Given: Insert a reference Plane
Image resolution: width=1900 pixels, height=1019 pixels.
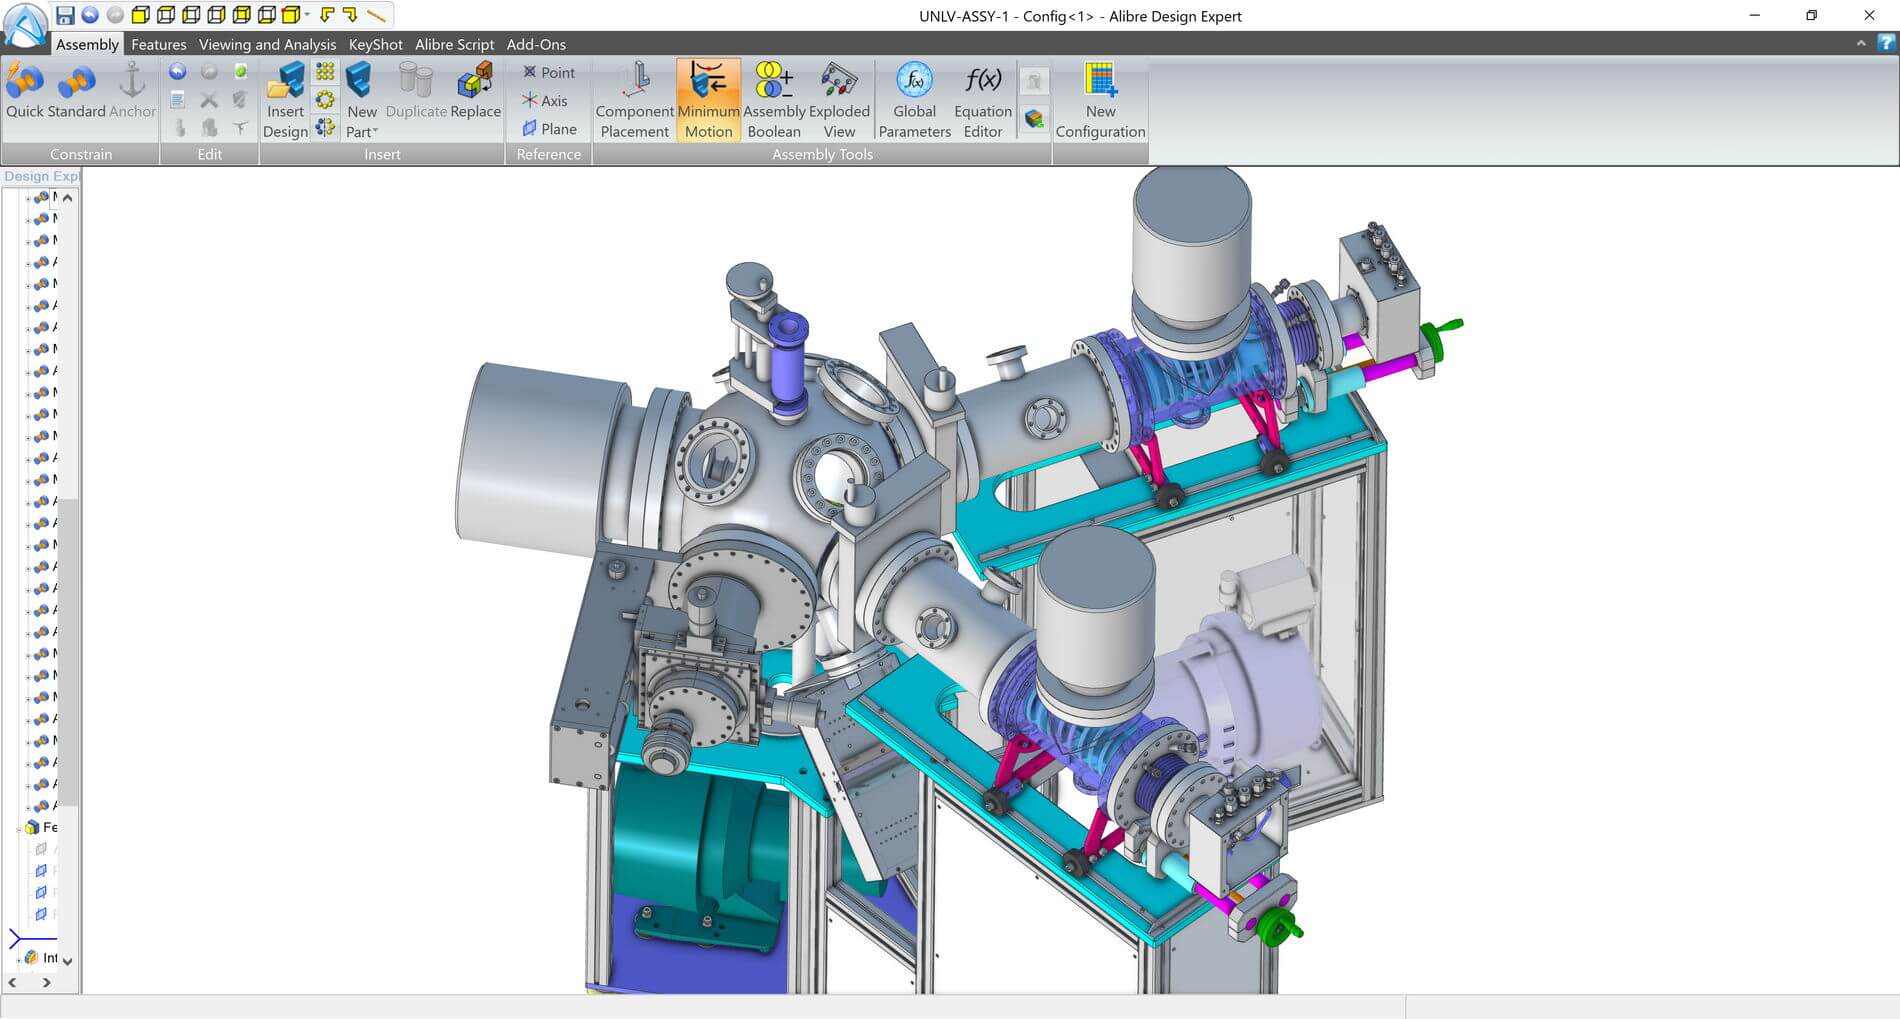Looking at the screenshot, I should 549,128.
